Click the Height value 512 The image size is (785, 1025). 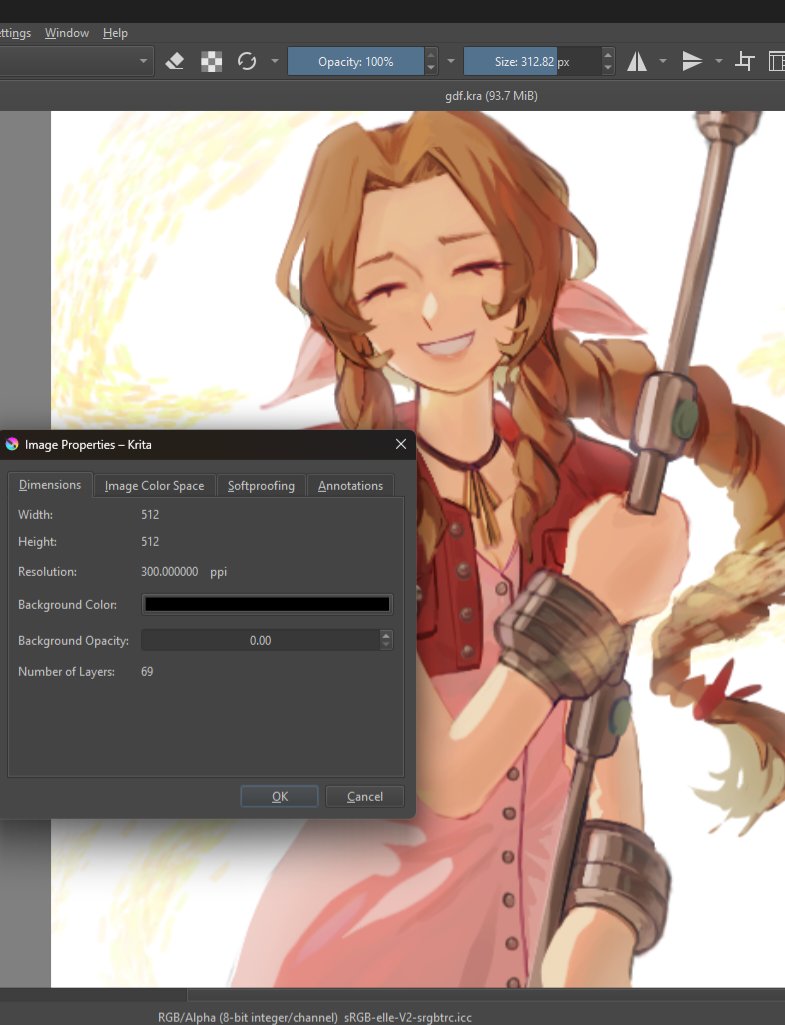coord(150,541)
